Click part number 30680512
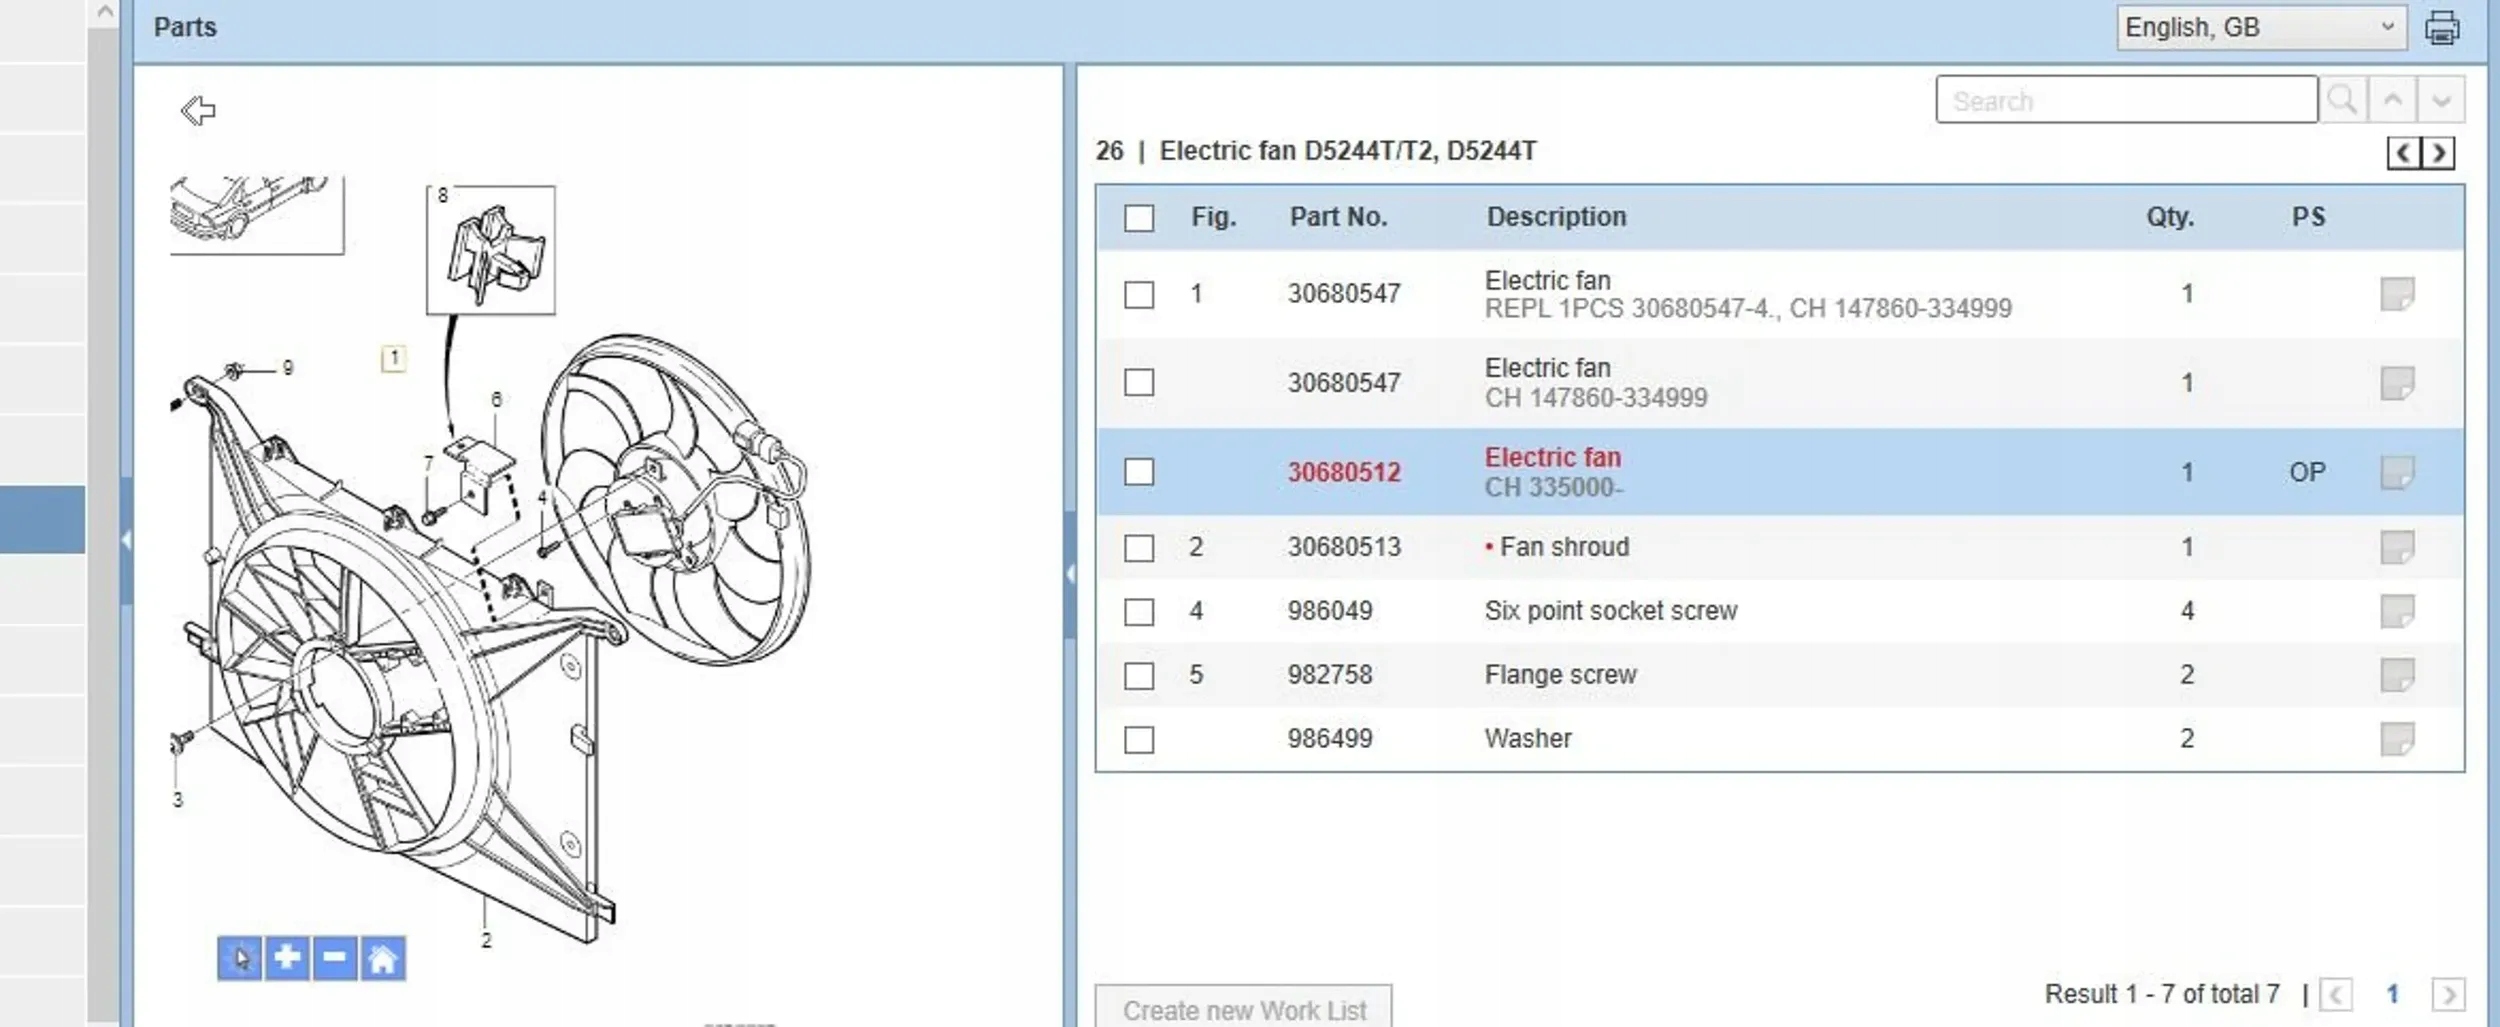The height and width of the screenshot is (1027, 2500). point(1344,472)
